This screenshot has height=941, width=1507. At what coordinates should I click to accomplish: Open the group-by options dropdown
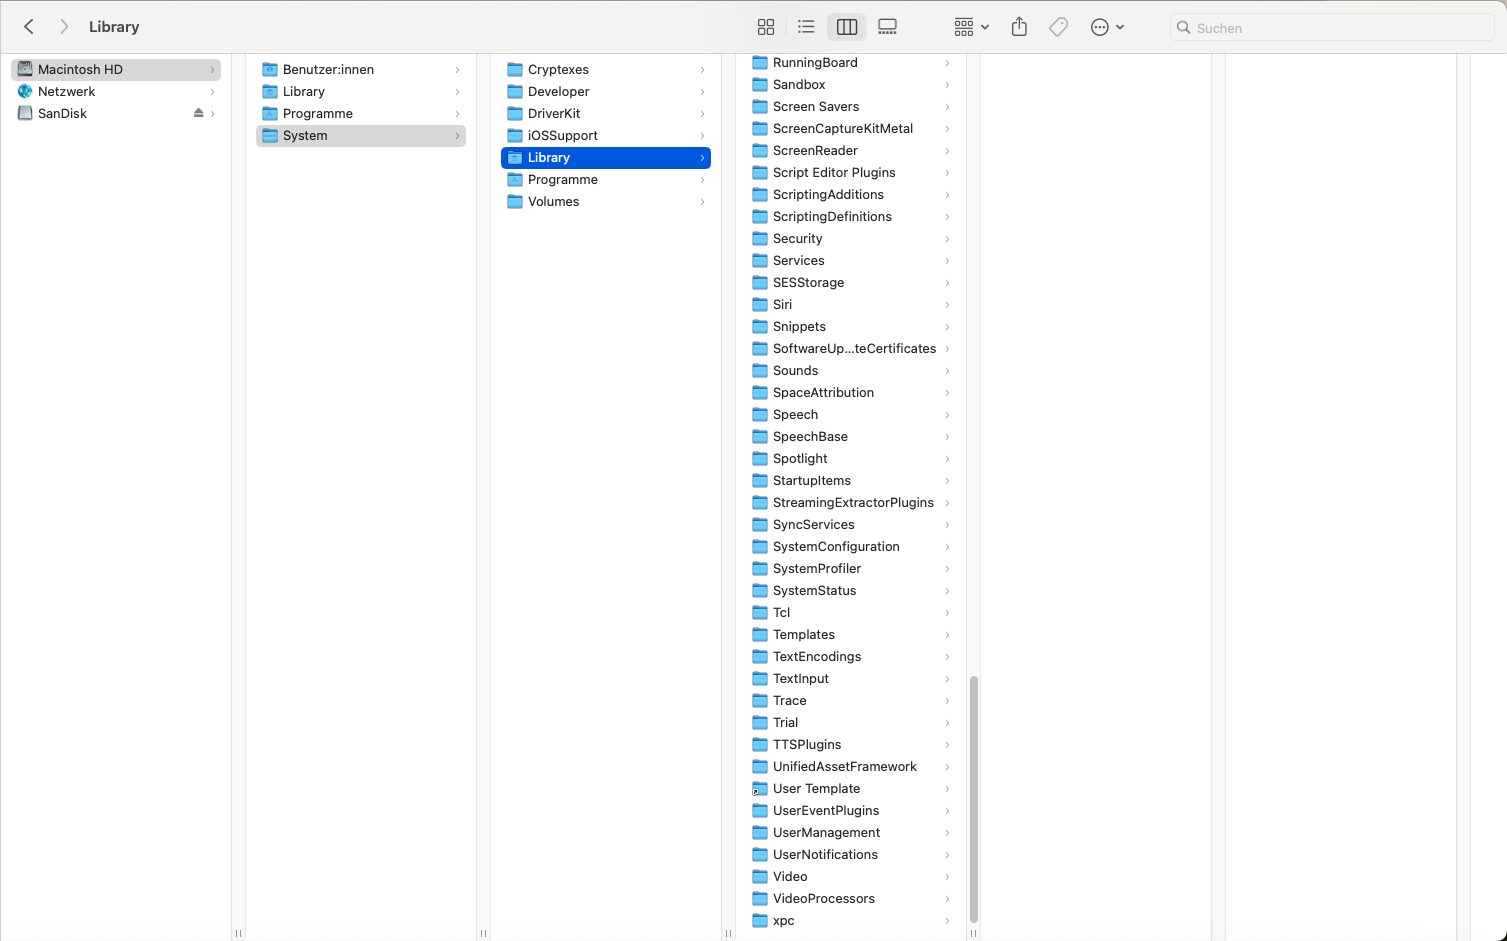(971, 27)
